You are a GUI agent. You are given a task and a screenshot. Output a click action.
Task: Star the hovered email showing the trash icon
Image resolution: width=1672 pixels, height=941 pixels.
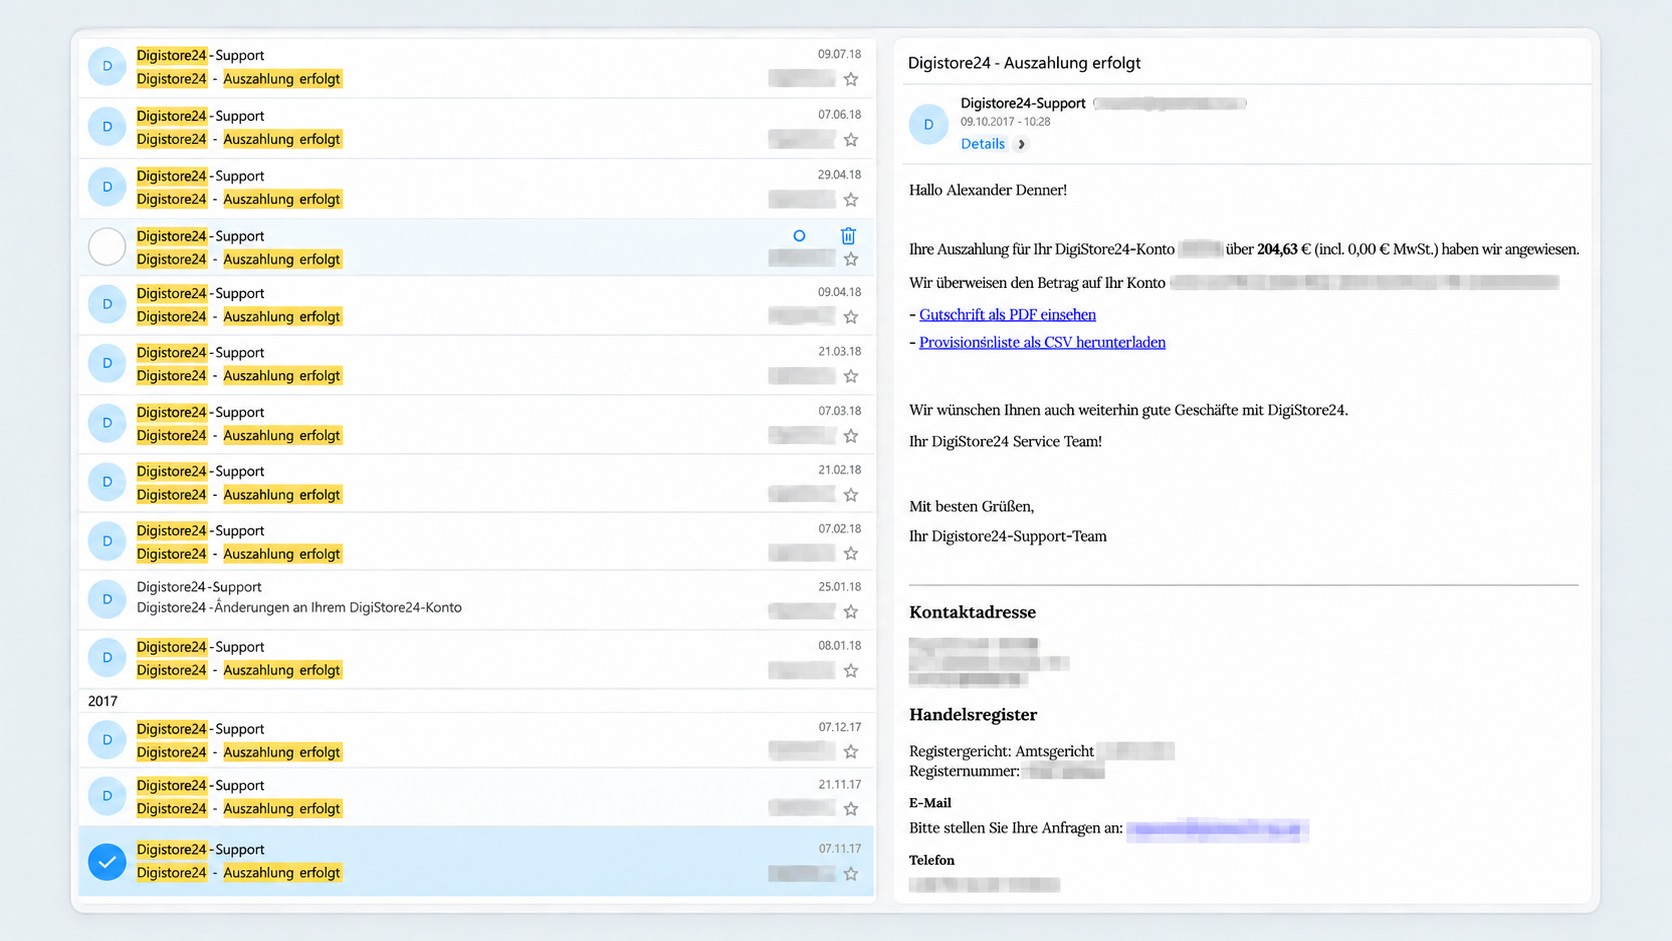pos(851,259)
